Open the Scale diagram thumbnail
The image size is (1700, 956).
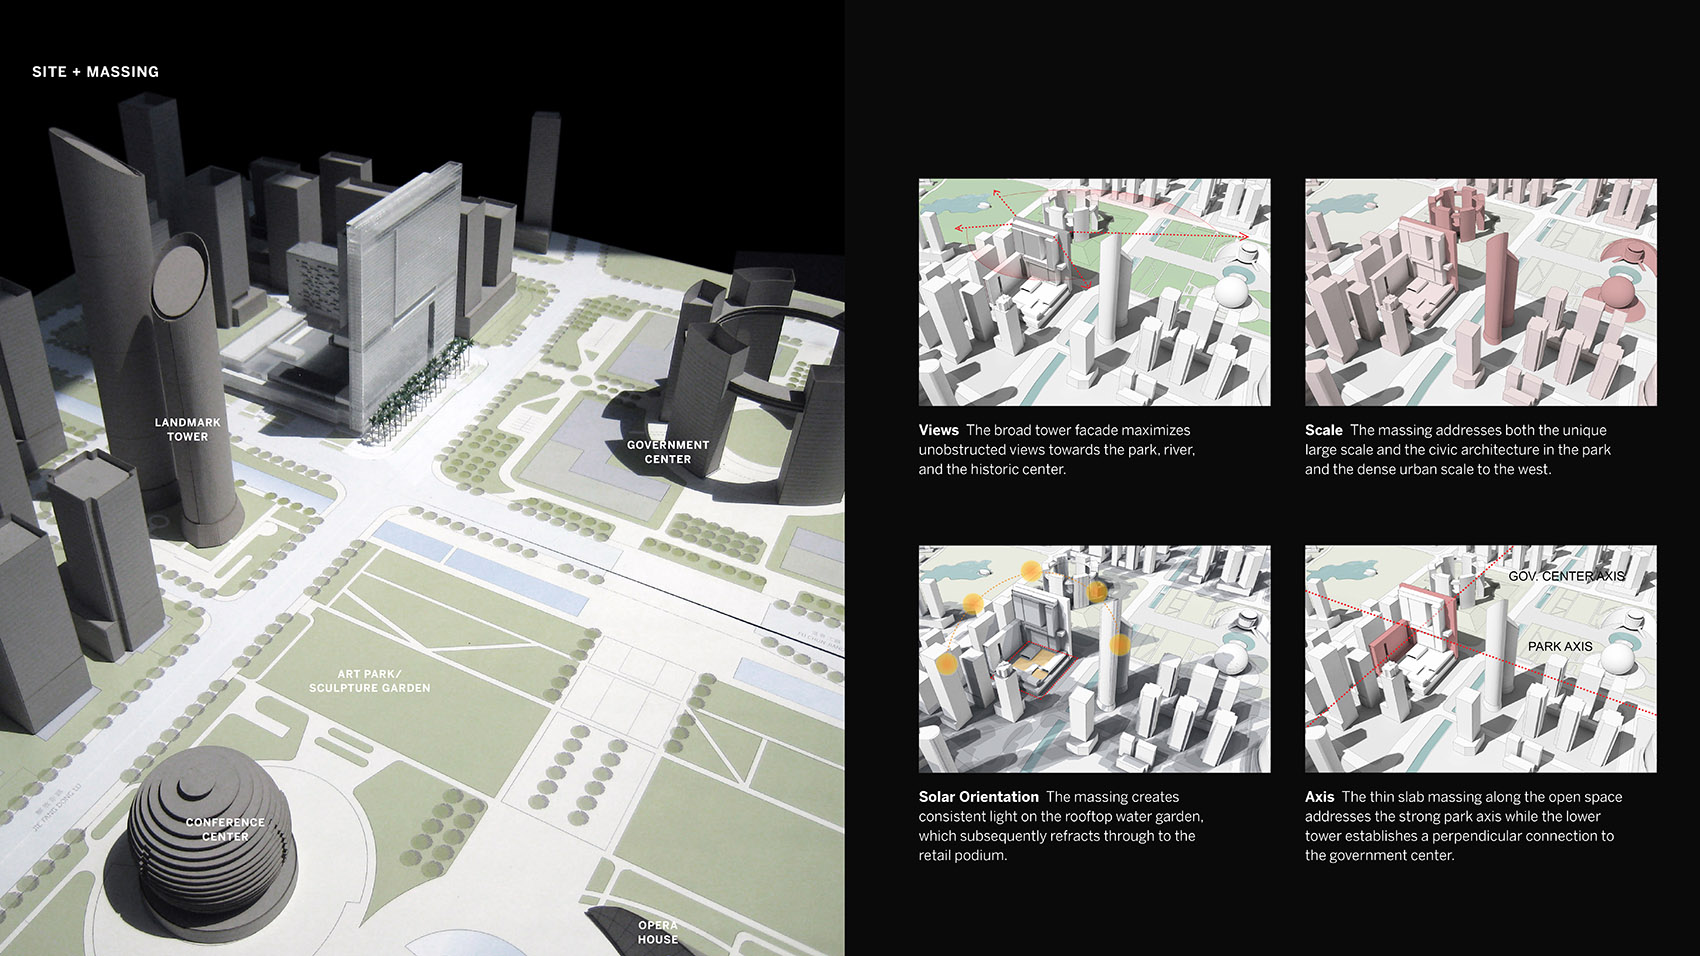click(x=1480, y=292)
